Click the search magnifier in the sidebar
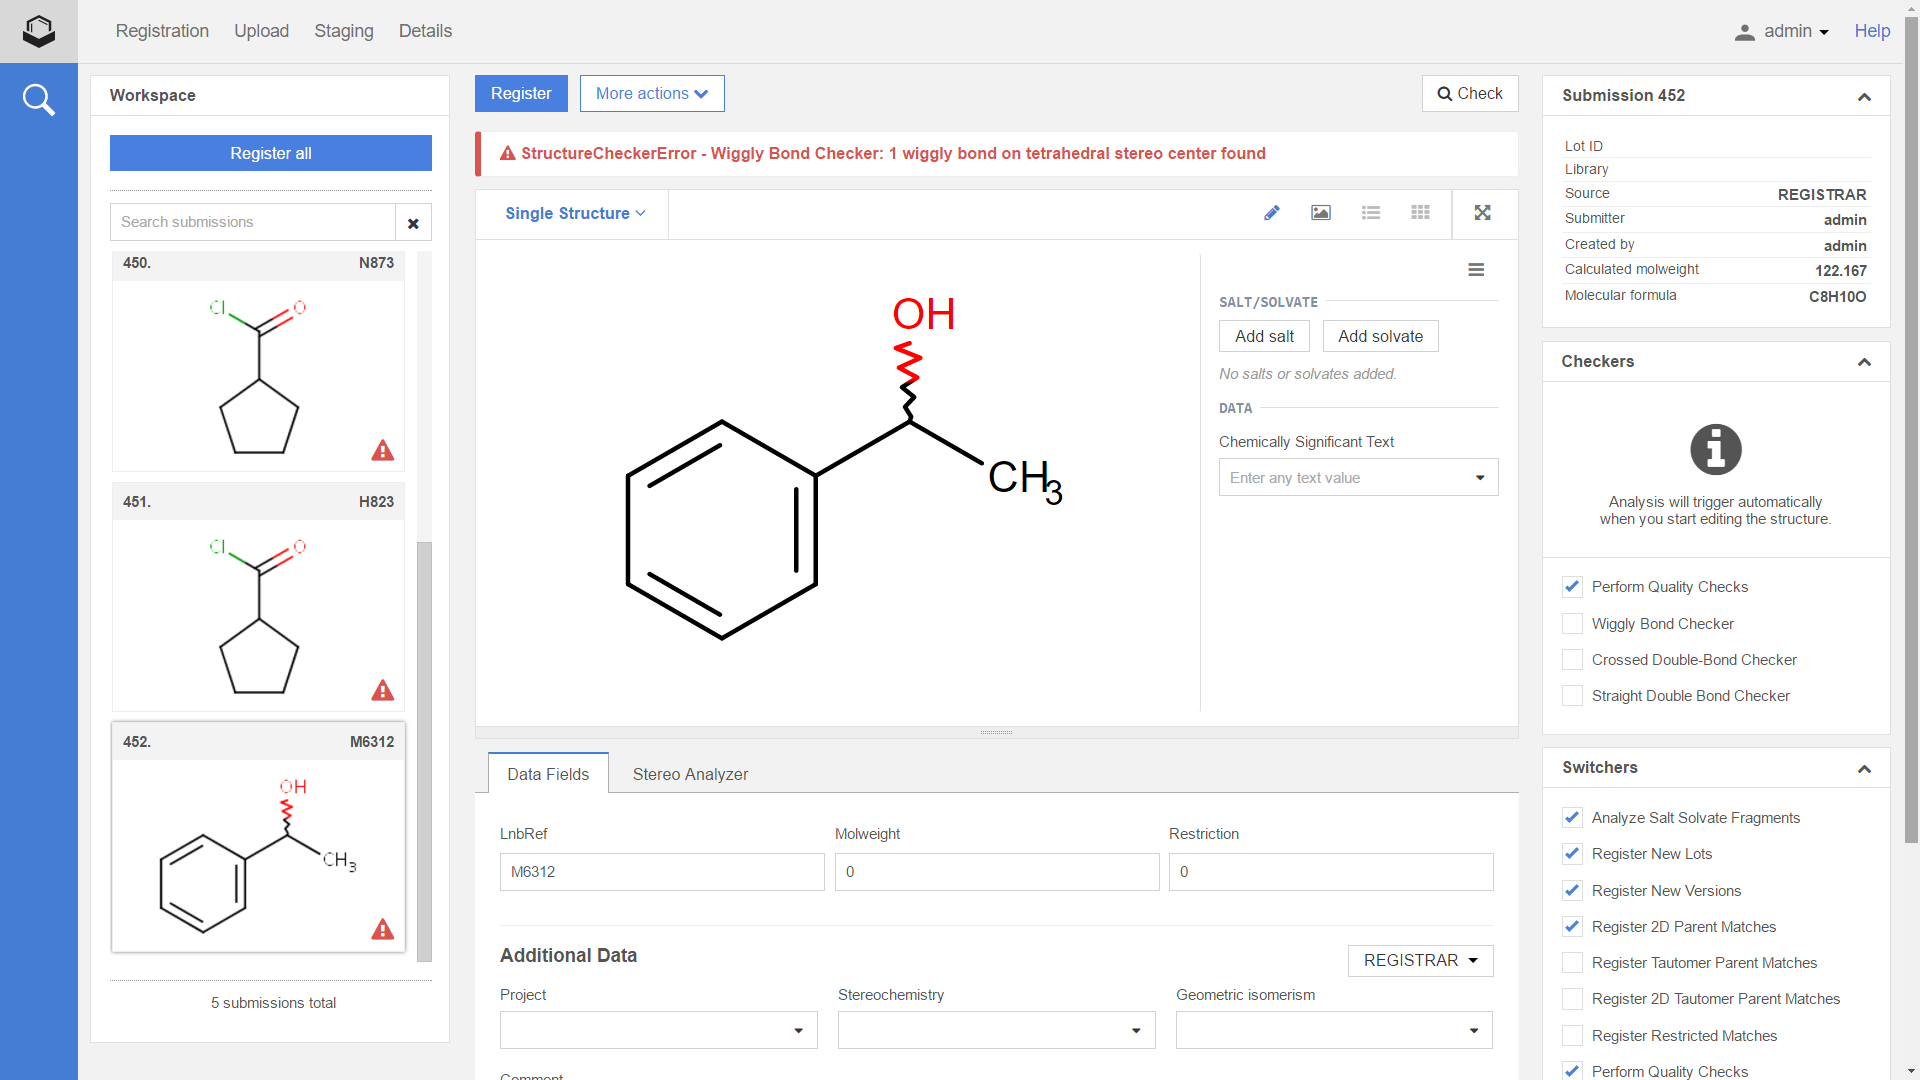The width and height of the screenshot is (1920, 1080). coord(38,99)
